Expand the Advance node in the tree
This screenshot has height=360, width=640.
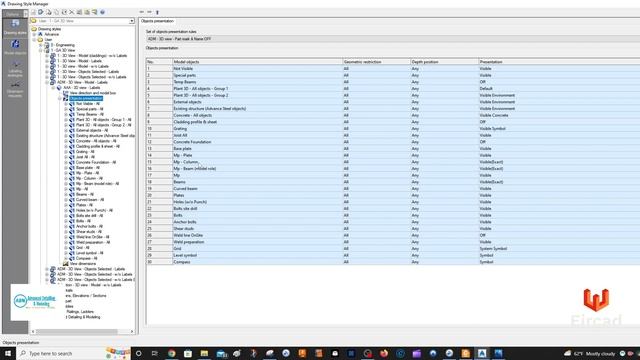[x=34, y=34]
